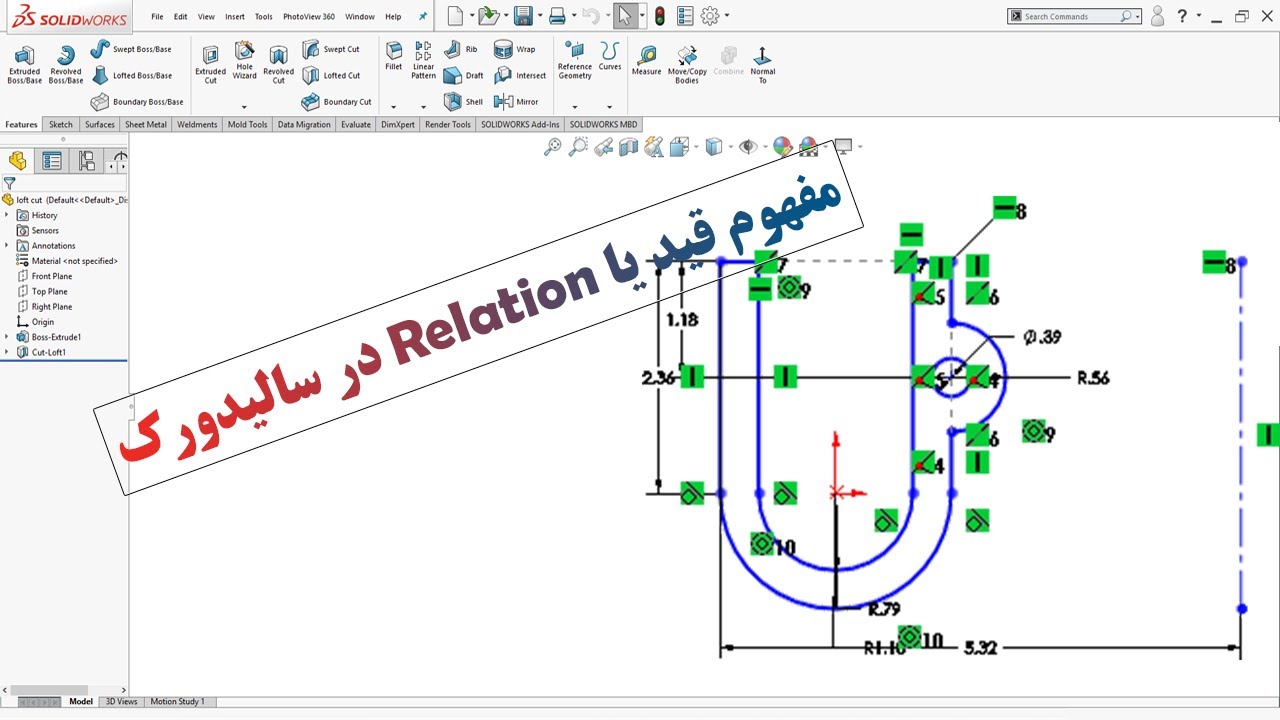Switch to the Evaluate tab
This screenshot has height=720, width=1280.
coord(356,125)
